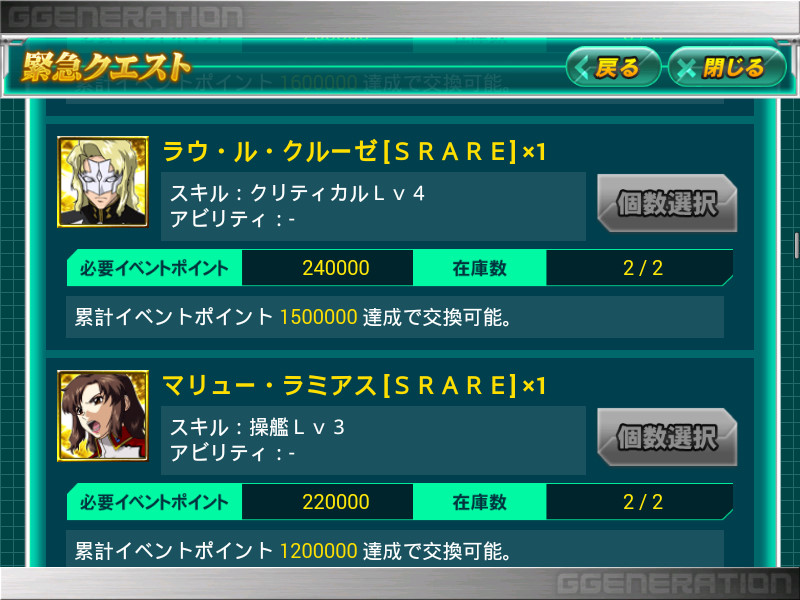
Task: Select quantity for ラウ・ル・クルーゼ with 個数選択
Action: (x=667, y=203)
